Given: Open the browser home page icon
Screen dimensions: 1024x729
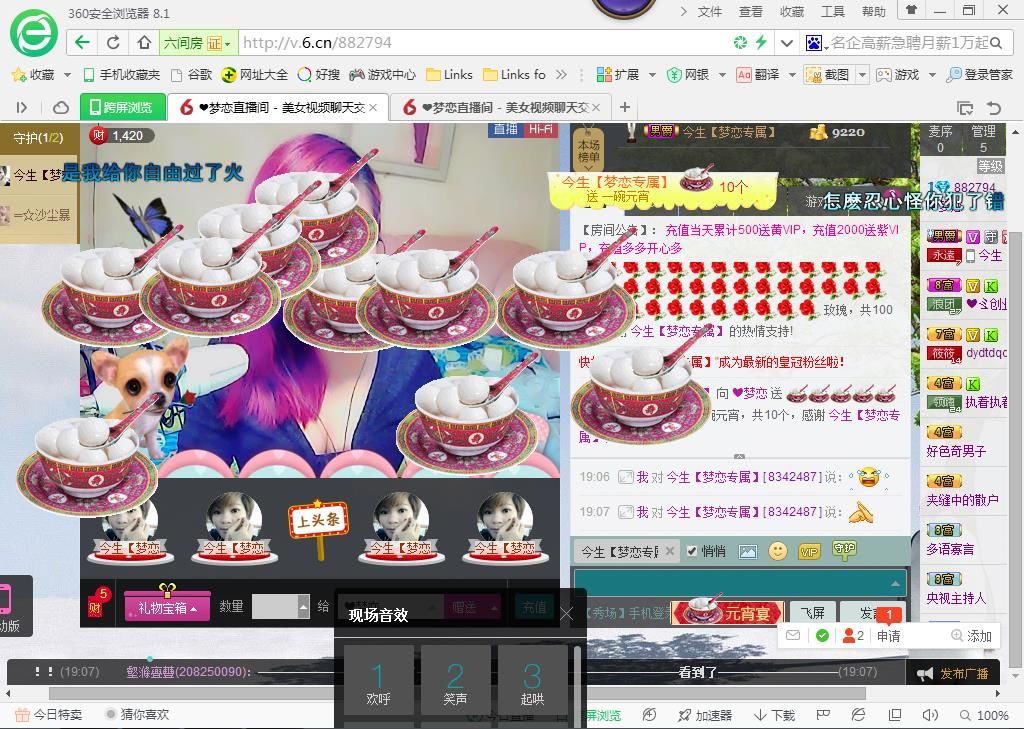Looking at the screenshot, I should (x=144, y=43).
